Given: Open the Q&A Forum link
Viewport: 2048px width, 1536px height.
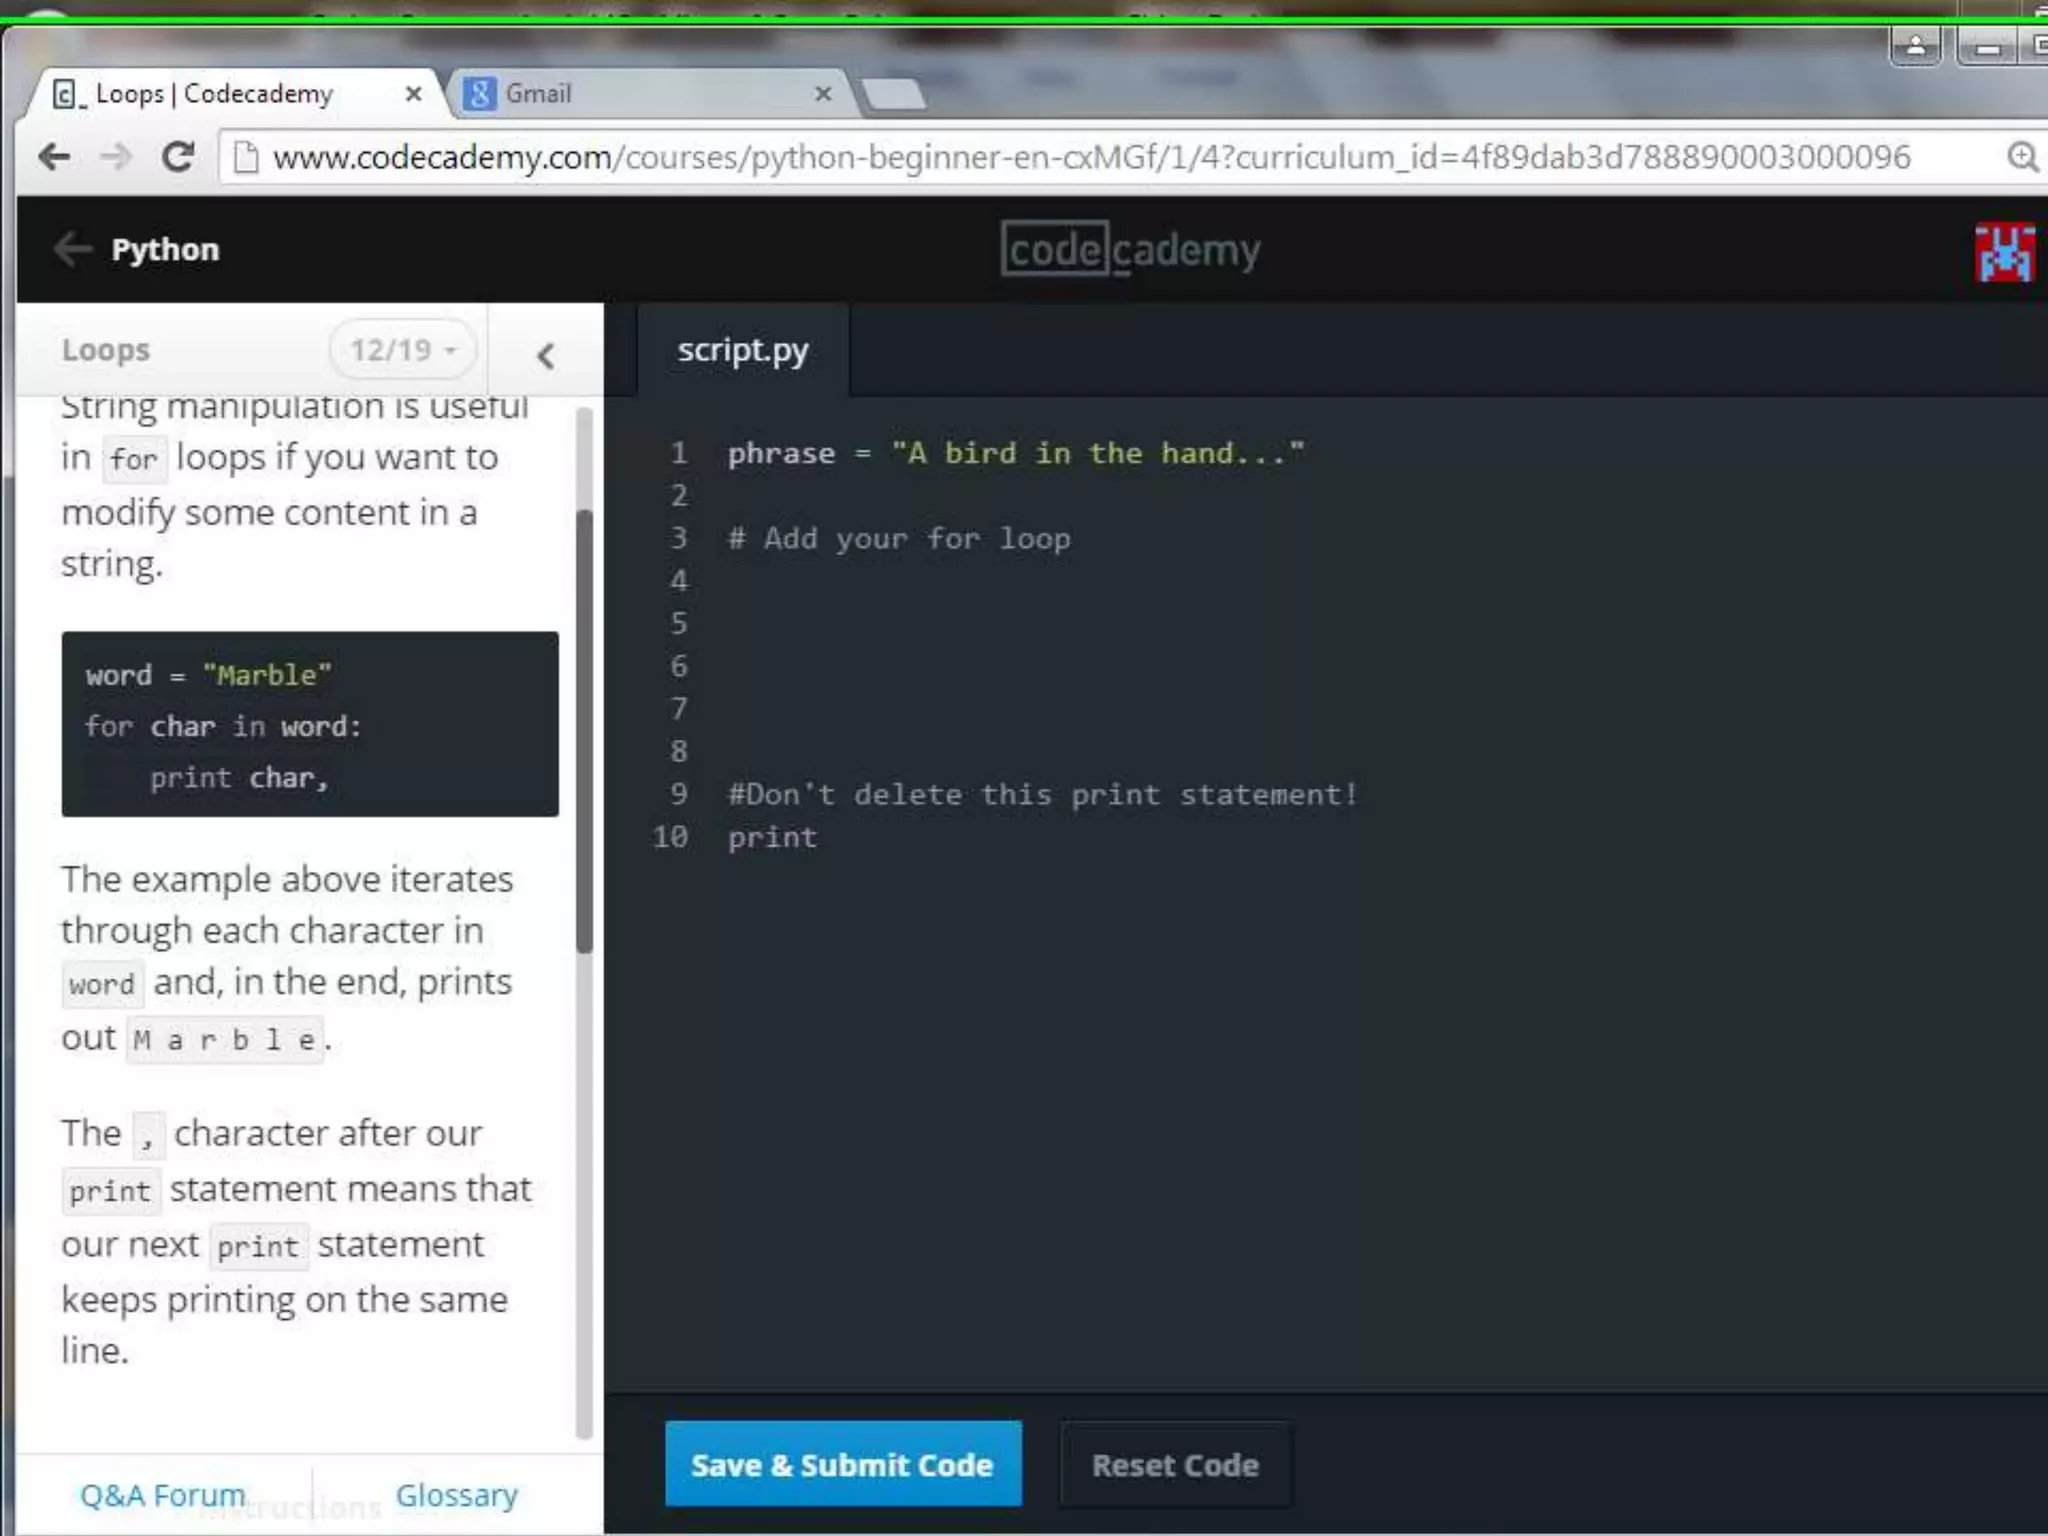Looking at the screenshot, I should [163, 1495].
